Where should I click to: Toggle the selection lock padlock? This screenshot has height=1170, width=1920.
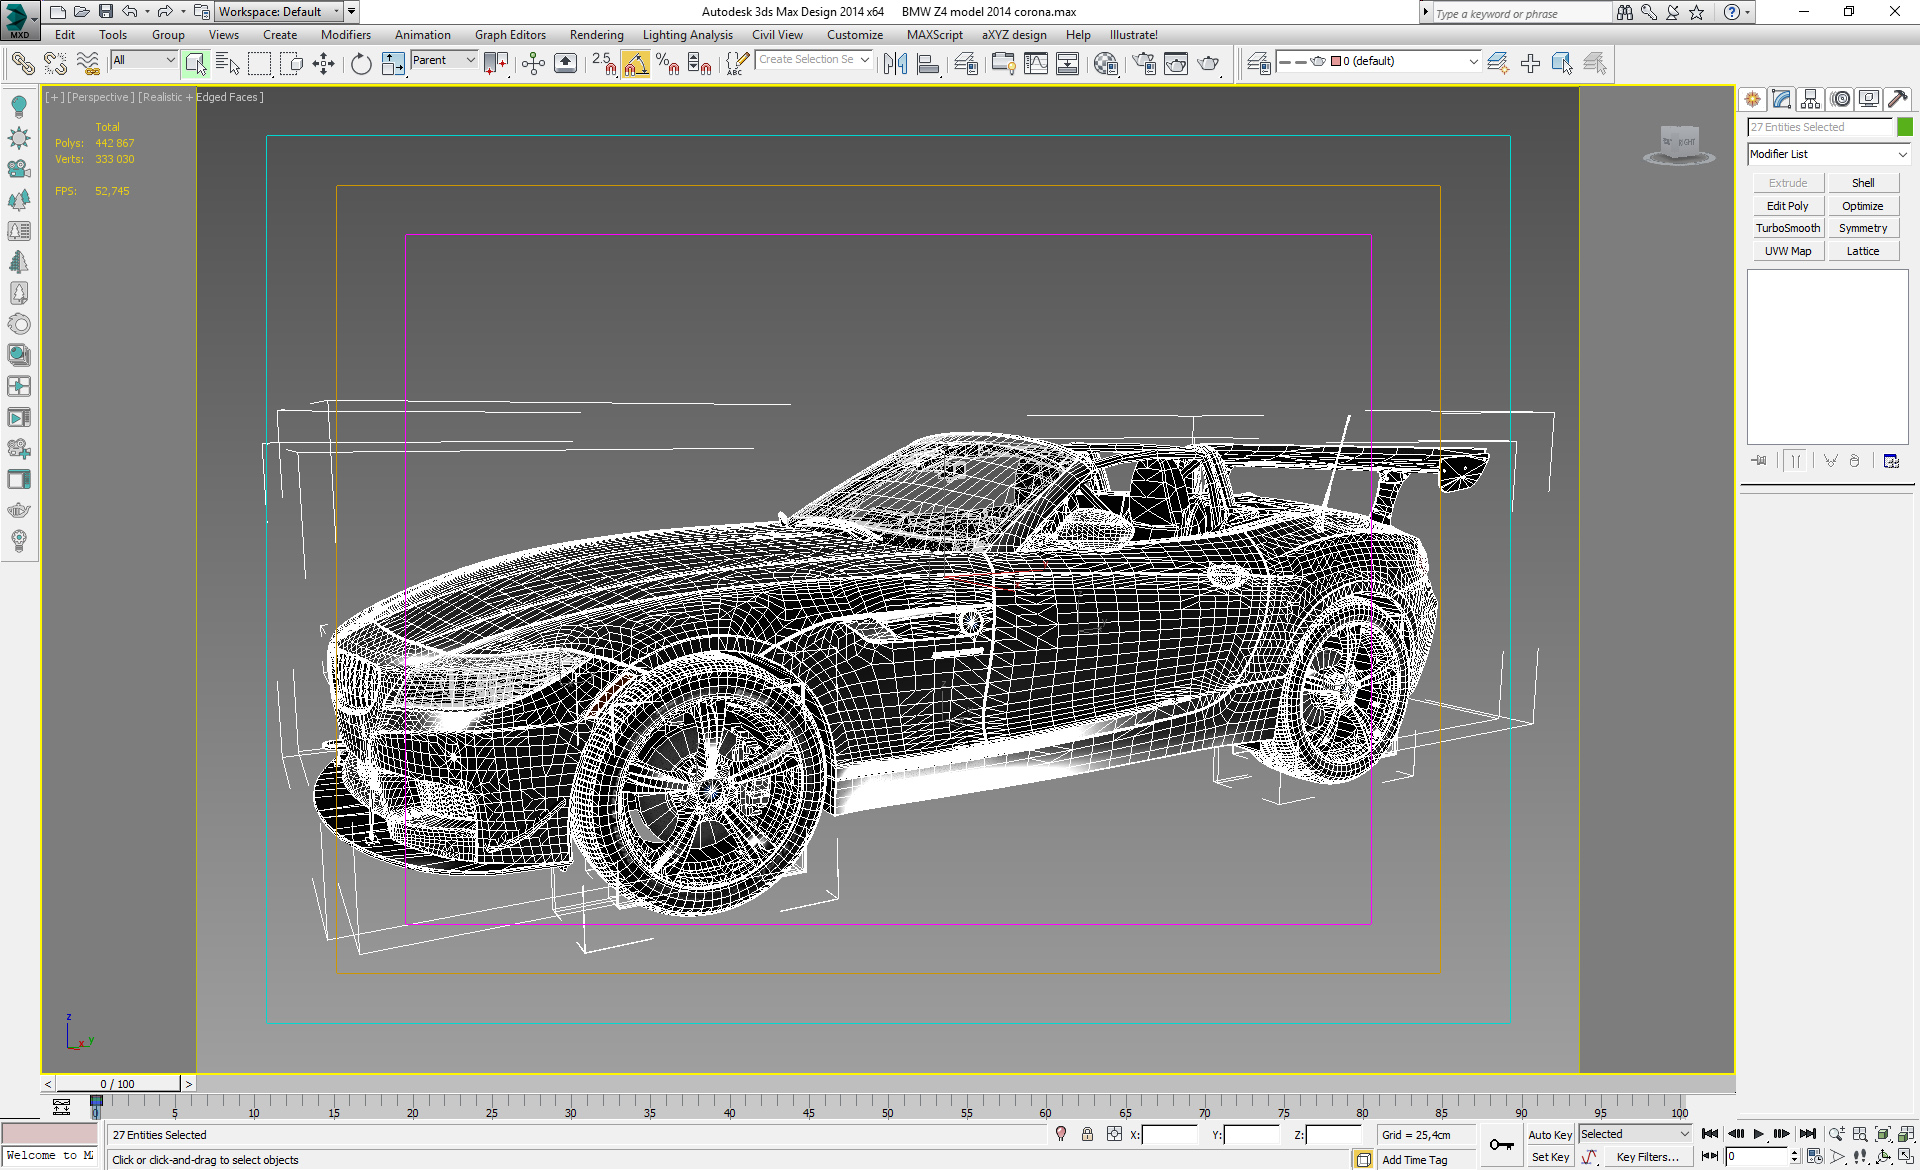1088,1134
